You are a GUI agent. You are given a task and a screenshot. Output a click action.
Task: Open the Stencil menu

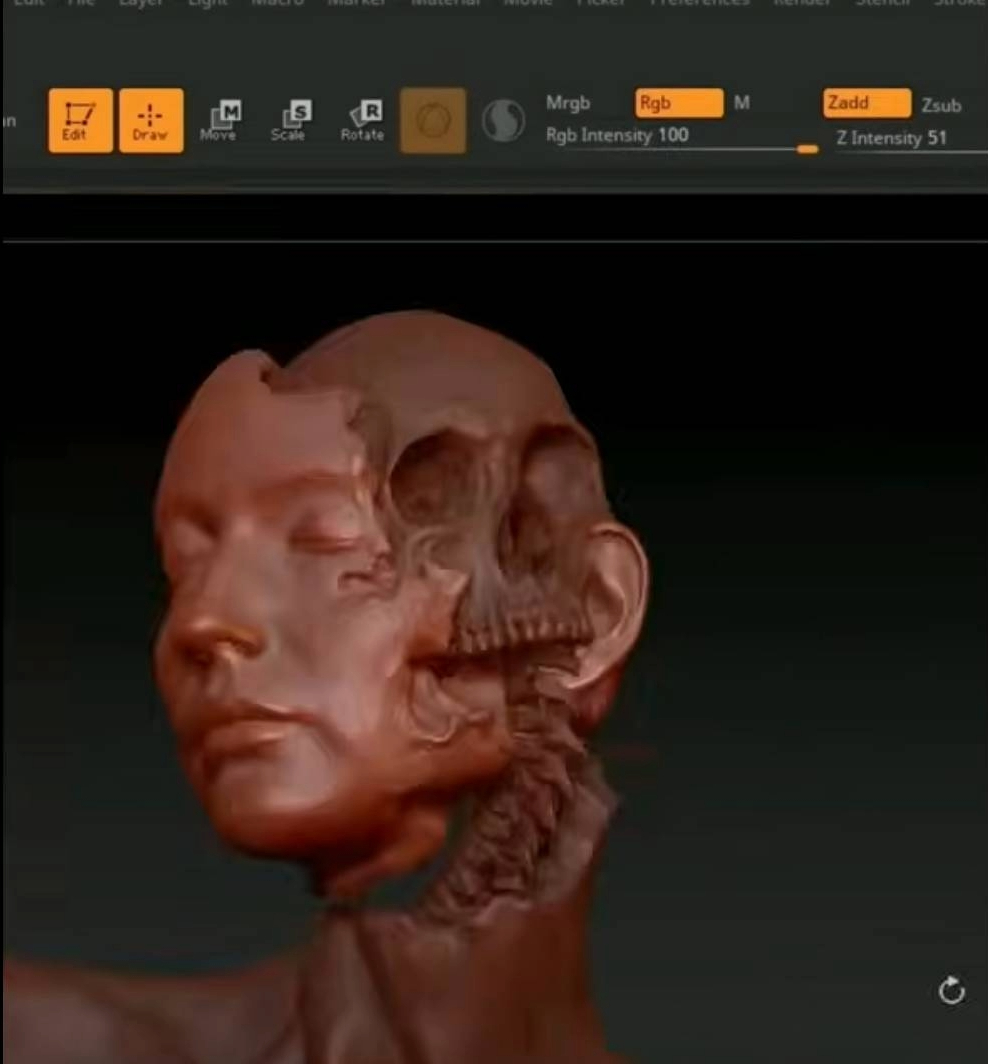881,3
